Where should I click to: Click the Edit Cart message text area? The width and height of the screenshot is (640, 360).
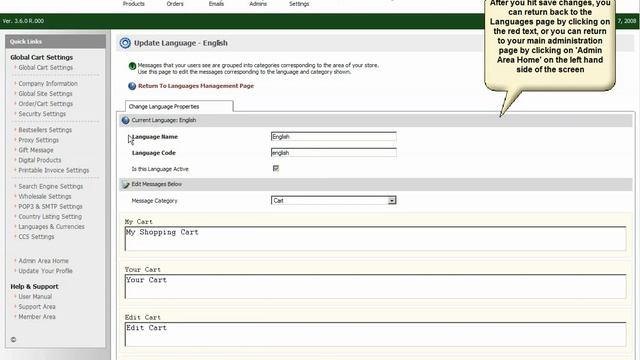tap(375, 334)
